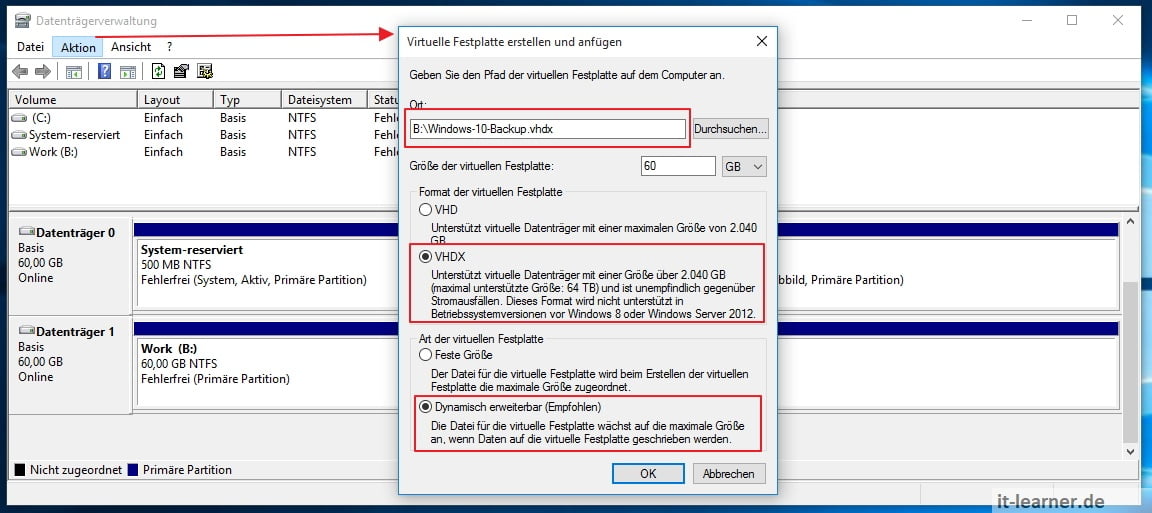This screenshot has height=513, width=1152.
Task: Click the disk icon next to Datenträger 0
Action: [x=27, y=232]
